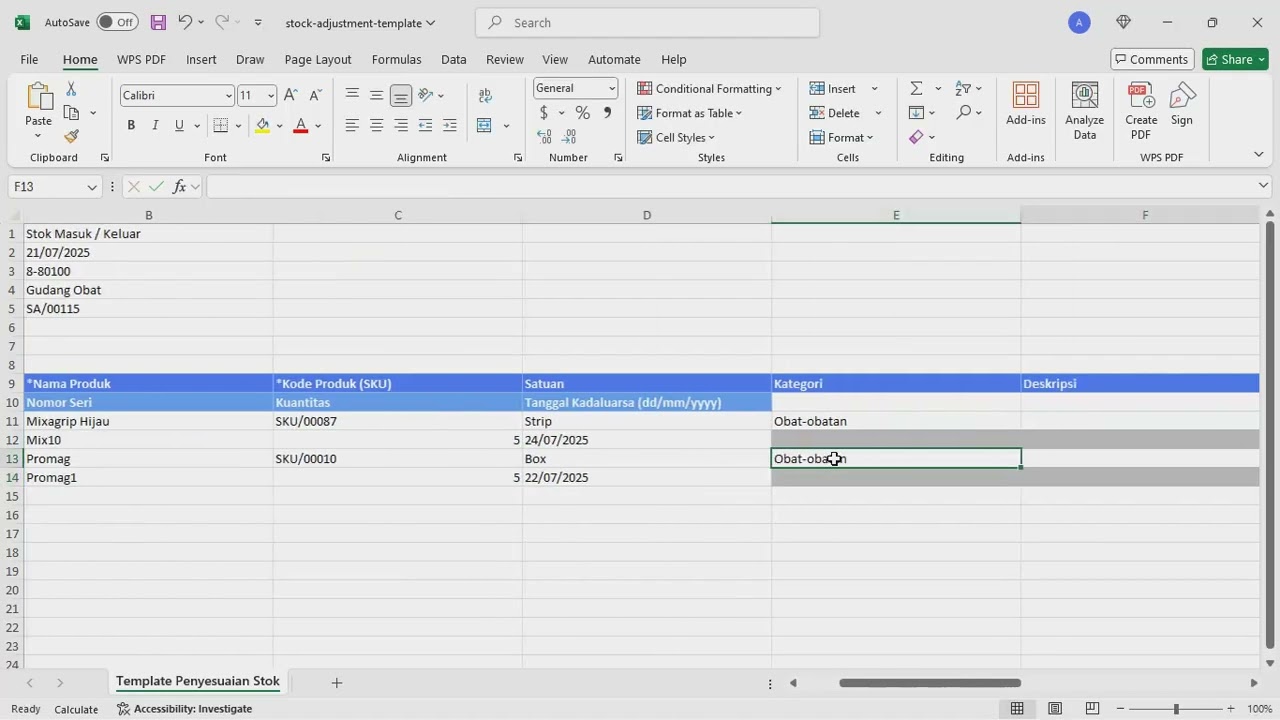
Task: Open Analyze Data tool
Action: 1084,111
